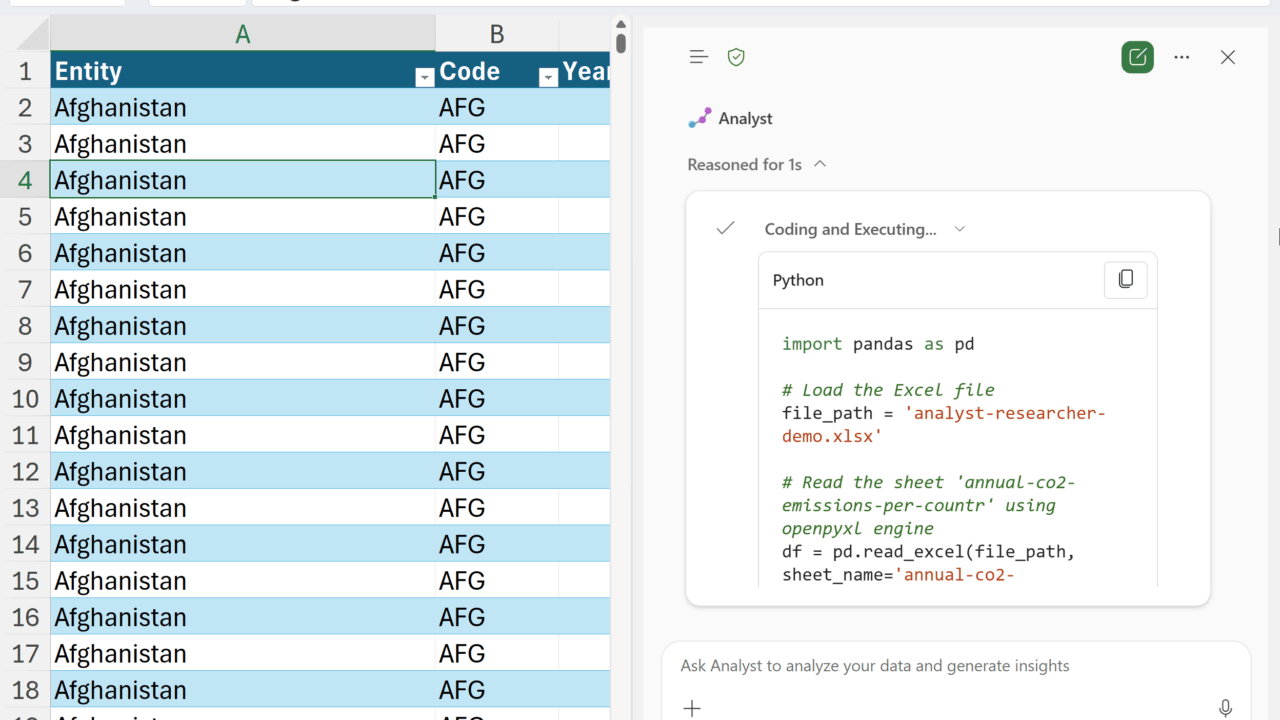Select row 10 header
Viewport: 1280px width, 720px height.
(25, 399)
